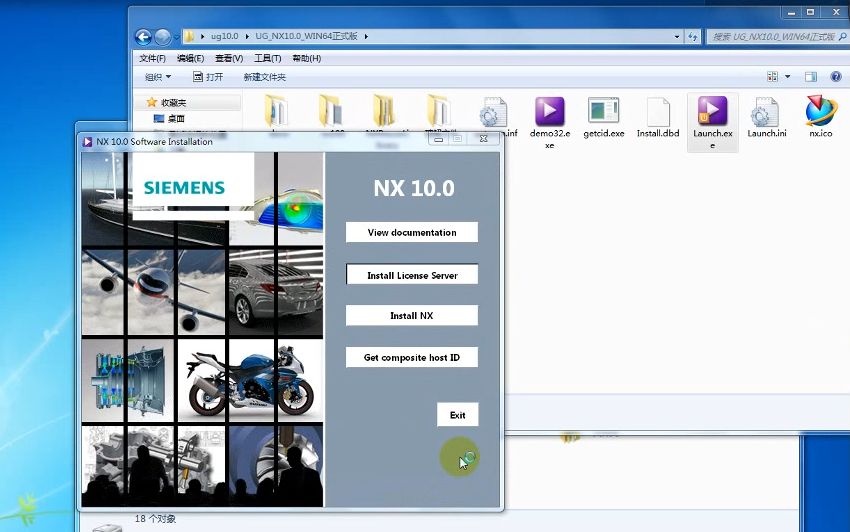Select the first folder icon in Explorer

click(276, 111)
